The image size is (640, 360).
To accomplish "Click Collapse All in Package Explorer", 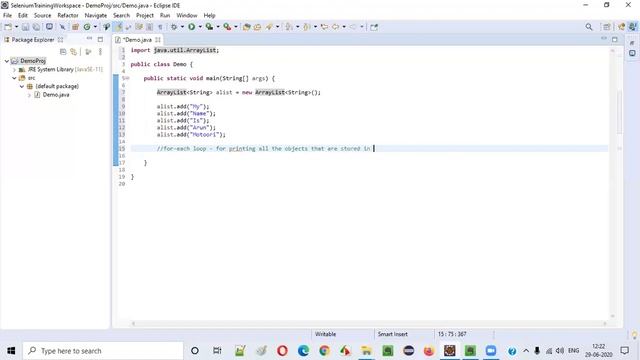I will click(x=63, y=52).
